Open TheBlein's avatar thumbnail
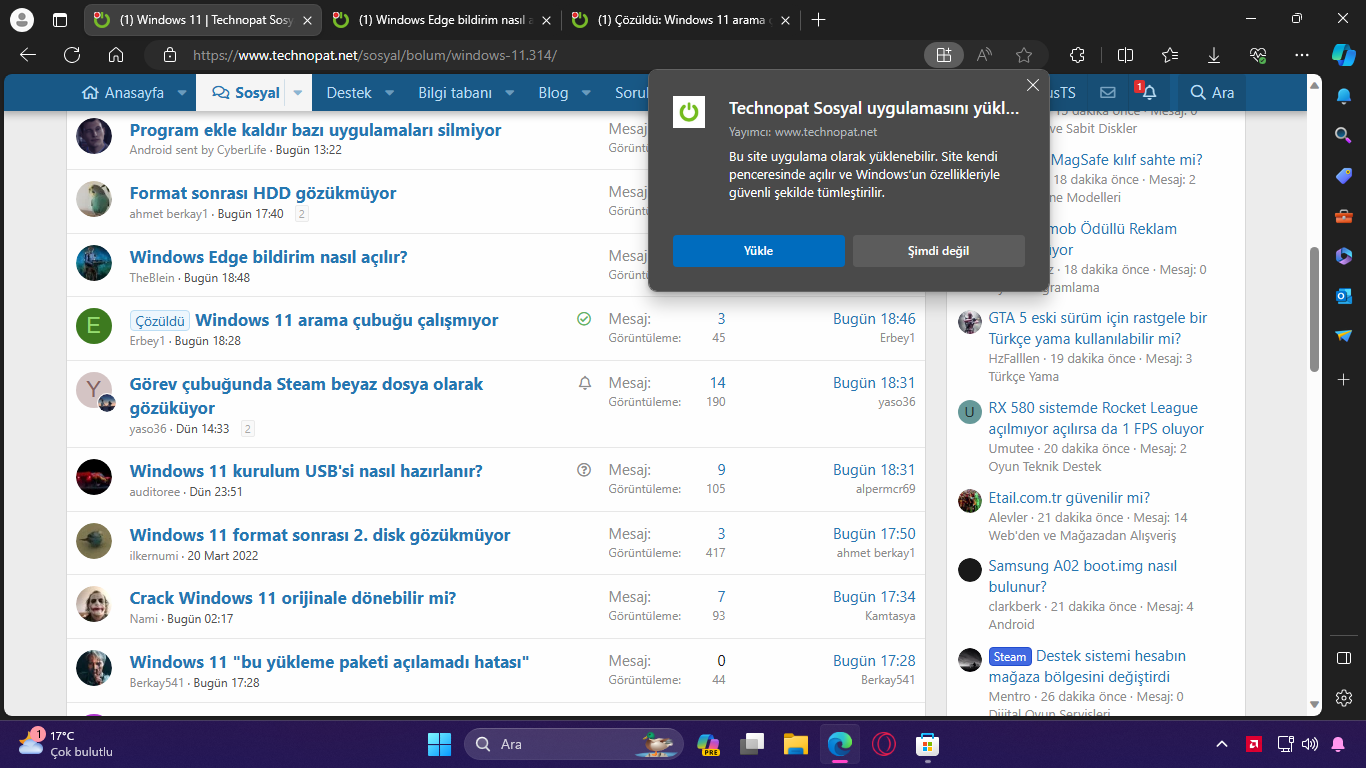The image size is (1366, 768). point(94,263)
